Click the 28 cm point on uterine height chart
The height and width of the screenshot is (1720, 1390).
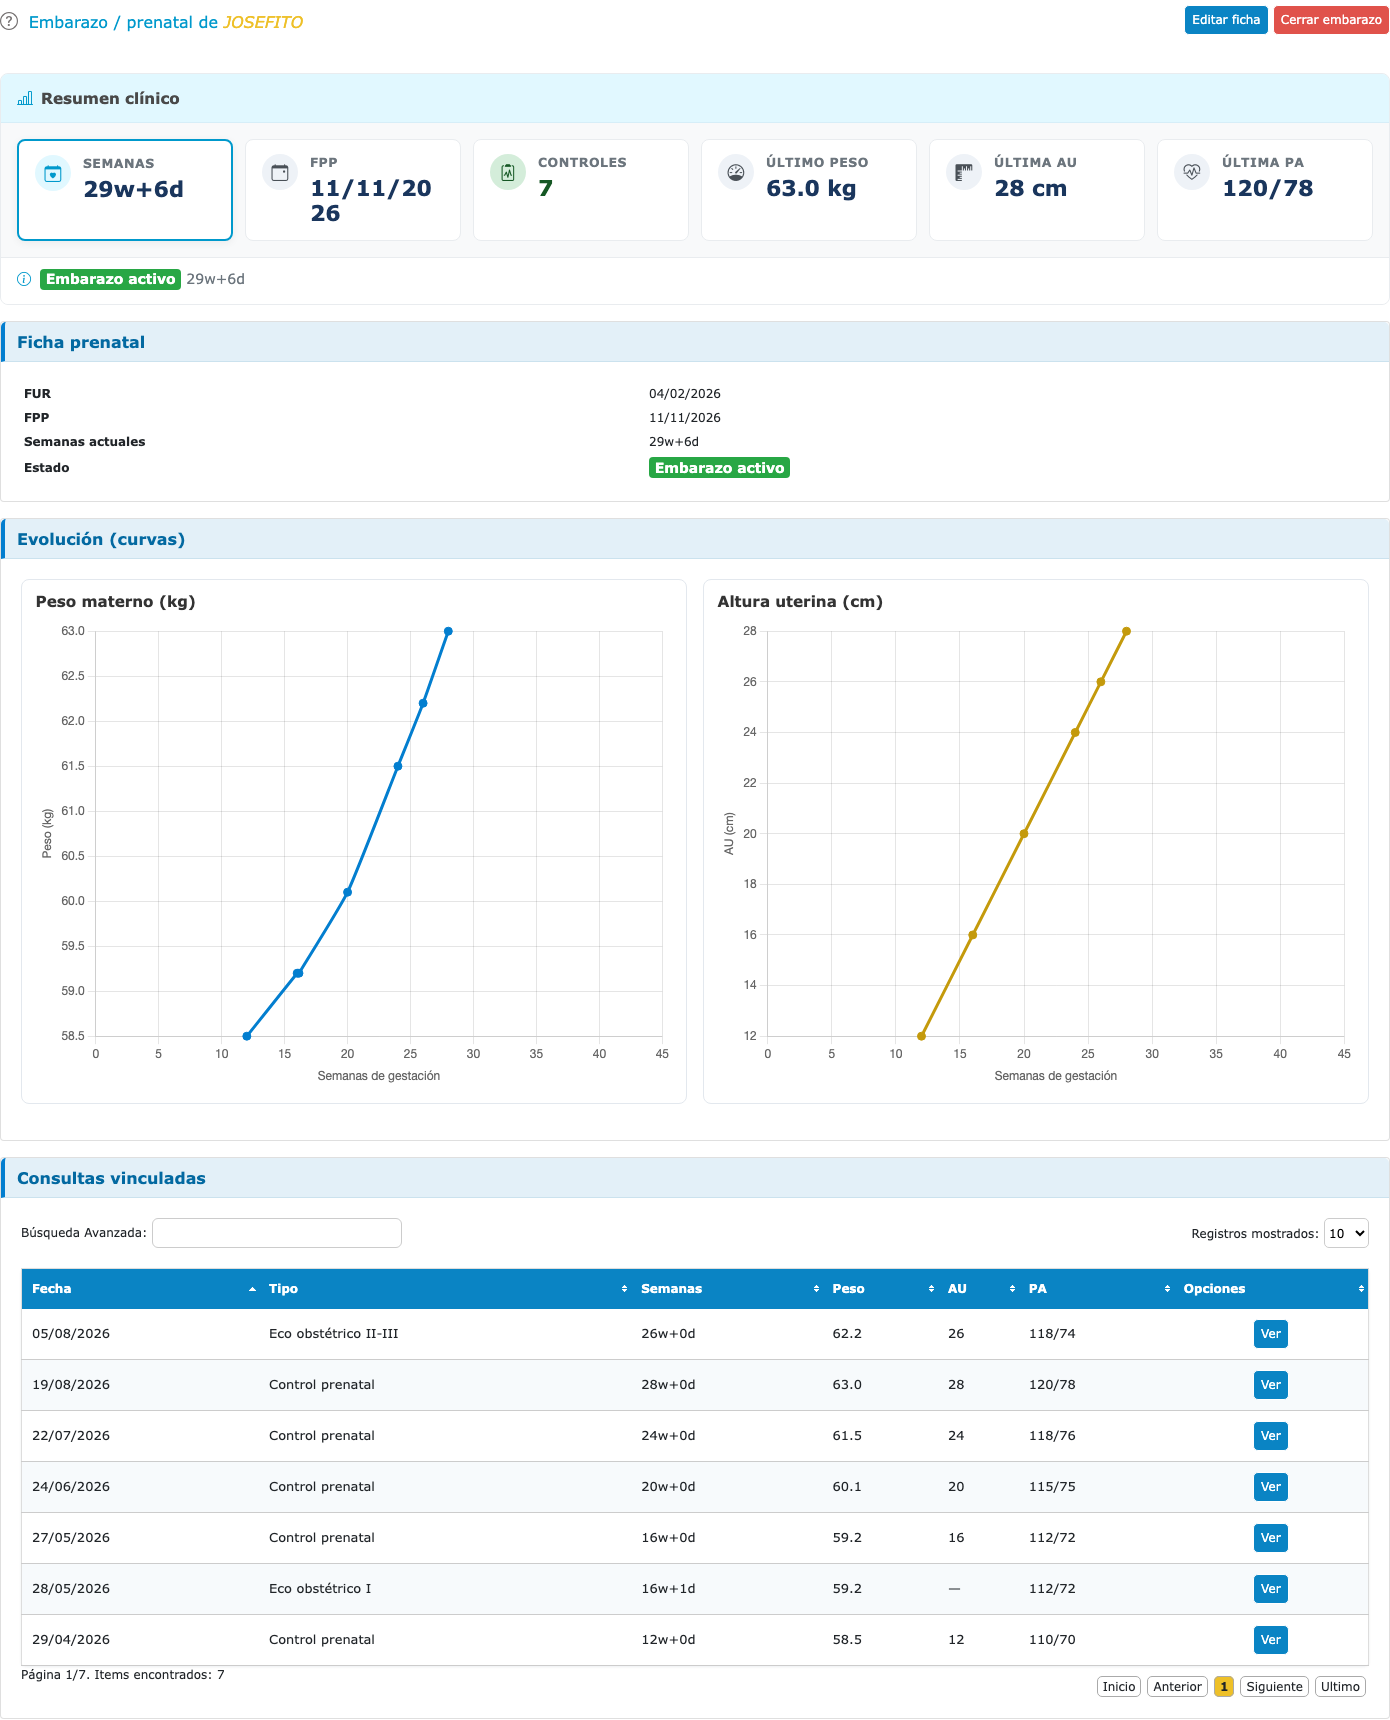click(1126, 631)
